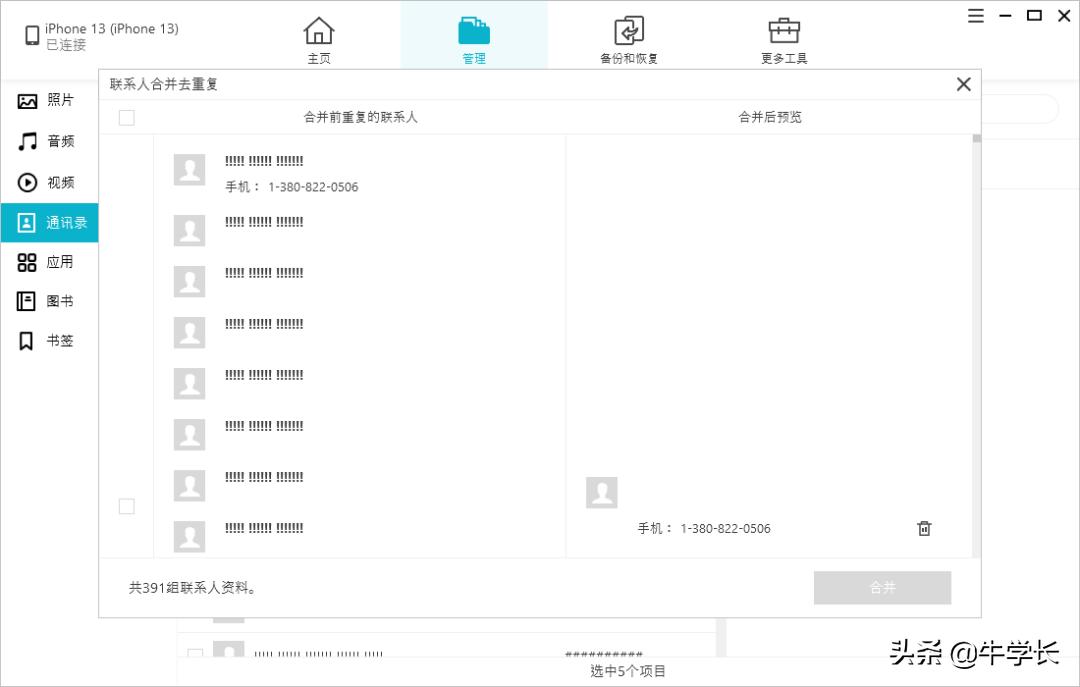Open the 书签 (Bookmarks) section
1080x687 pixels.
[x=48, y=340]
